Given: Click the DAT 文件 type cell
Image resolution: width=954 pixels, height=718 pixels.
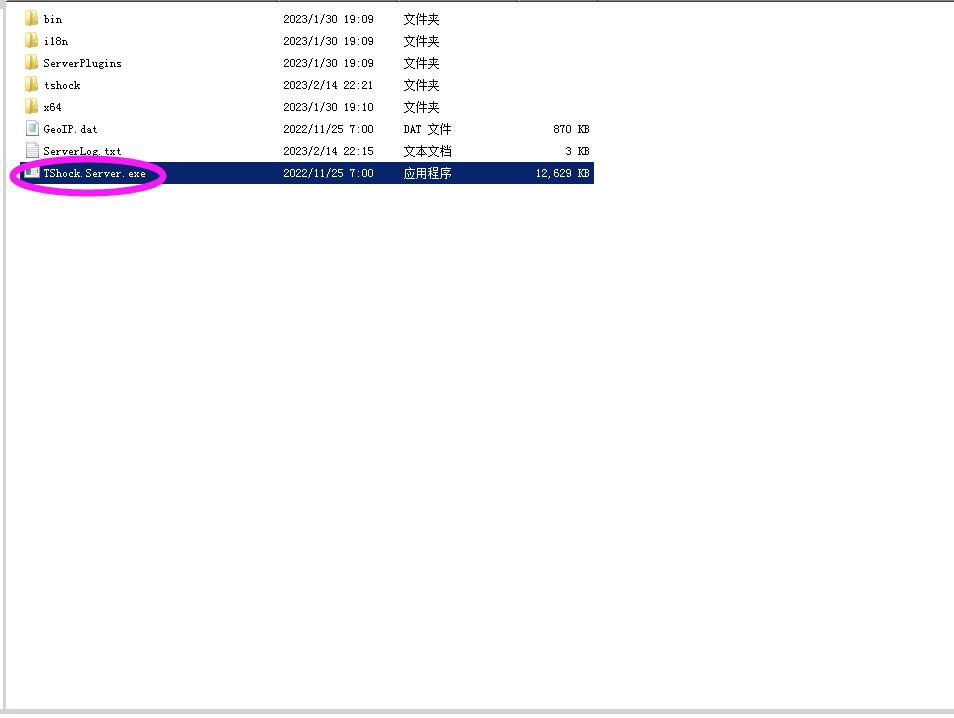Looking at the screenshot, I should (427, 129).
